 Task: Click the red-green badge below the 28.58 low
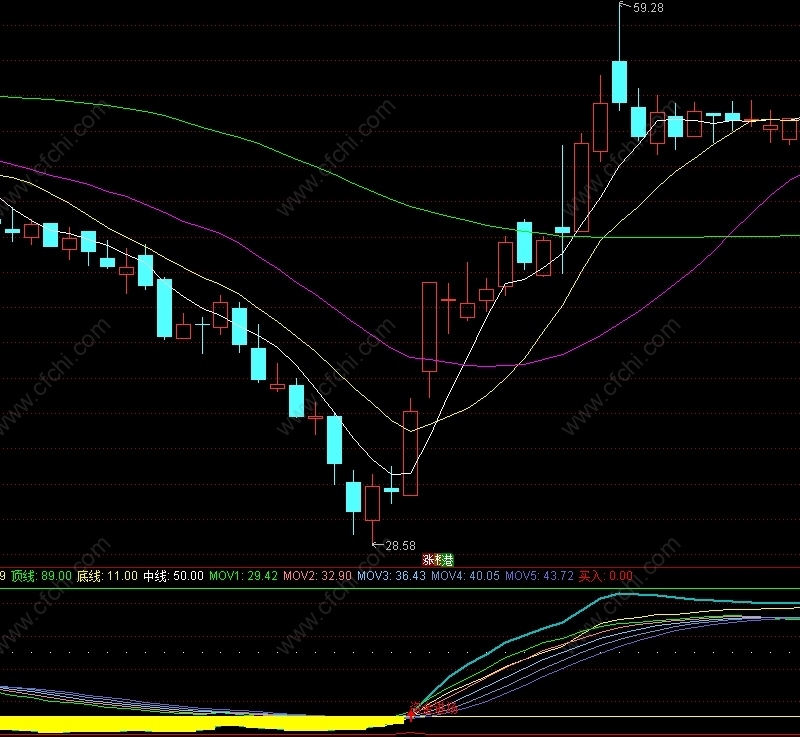(438, 560)
